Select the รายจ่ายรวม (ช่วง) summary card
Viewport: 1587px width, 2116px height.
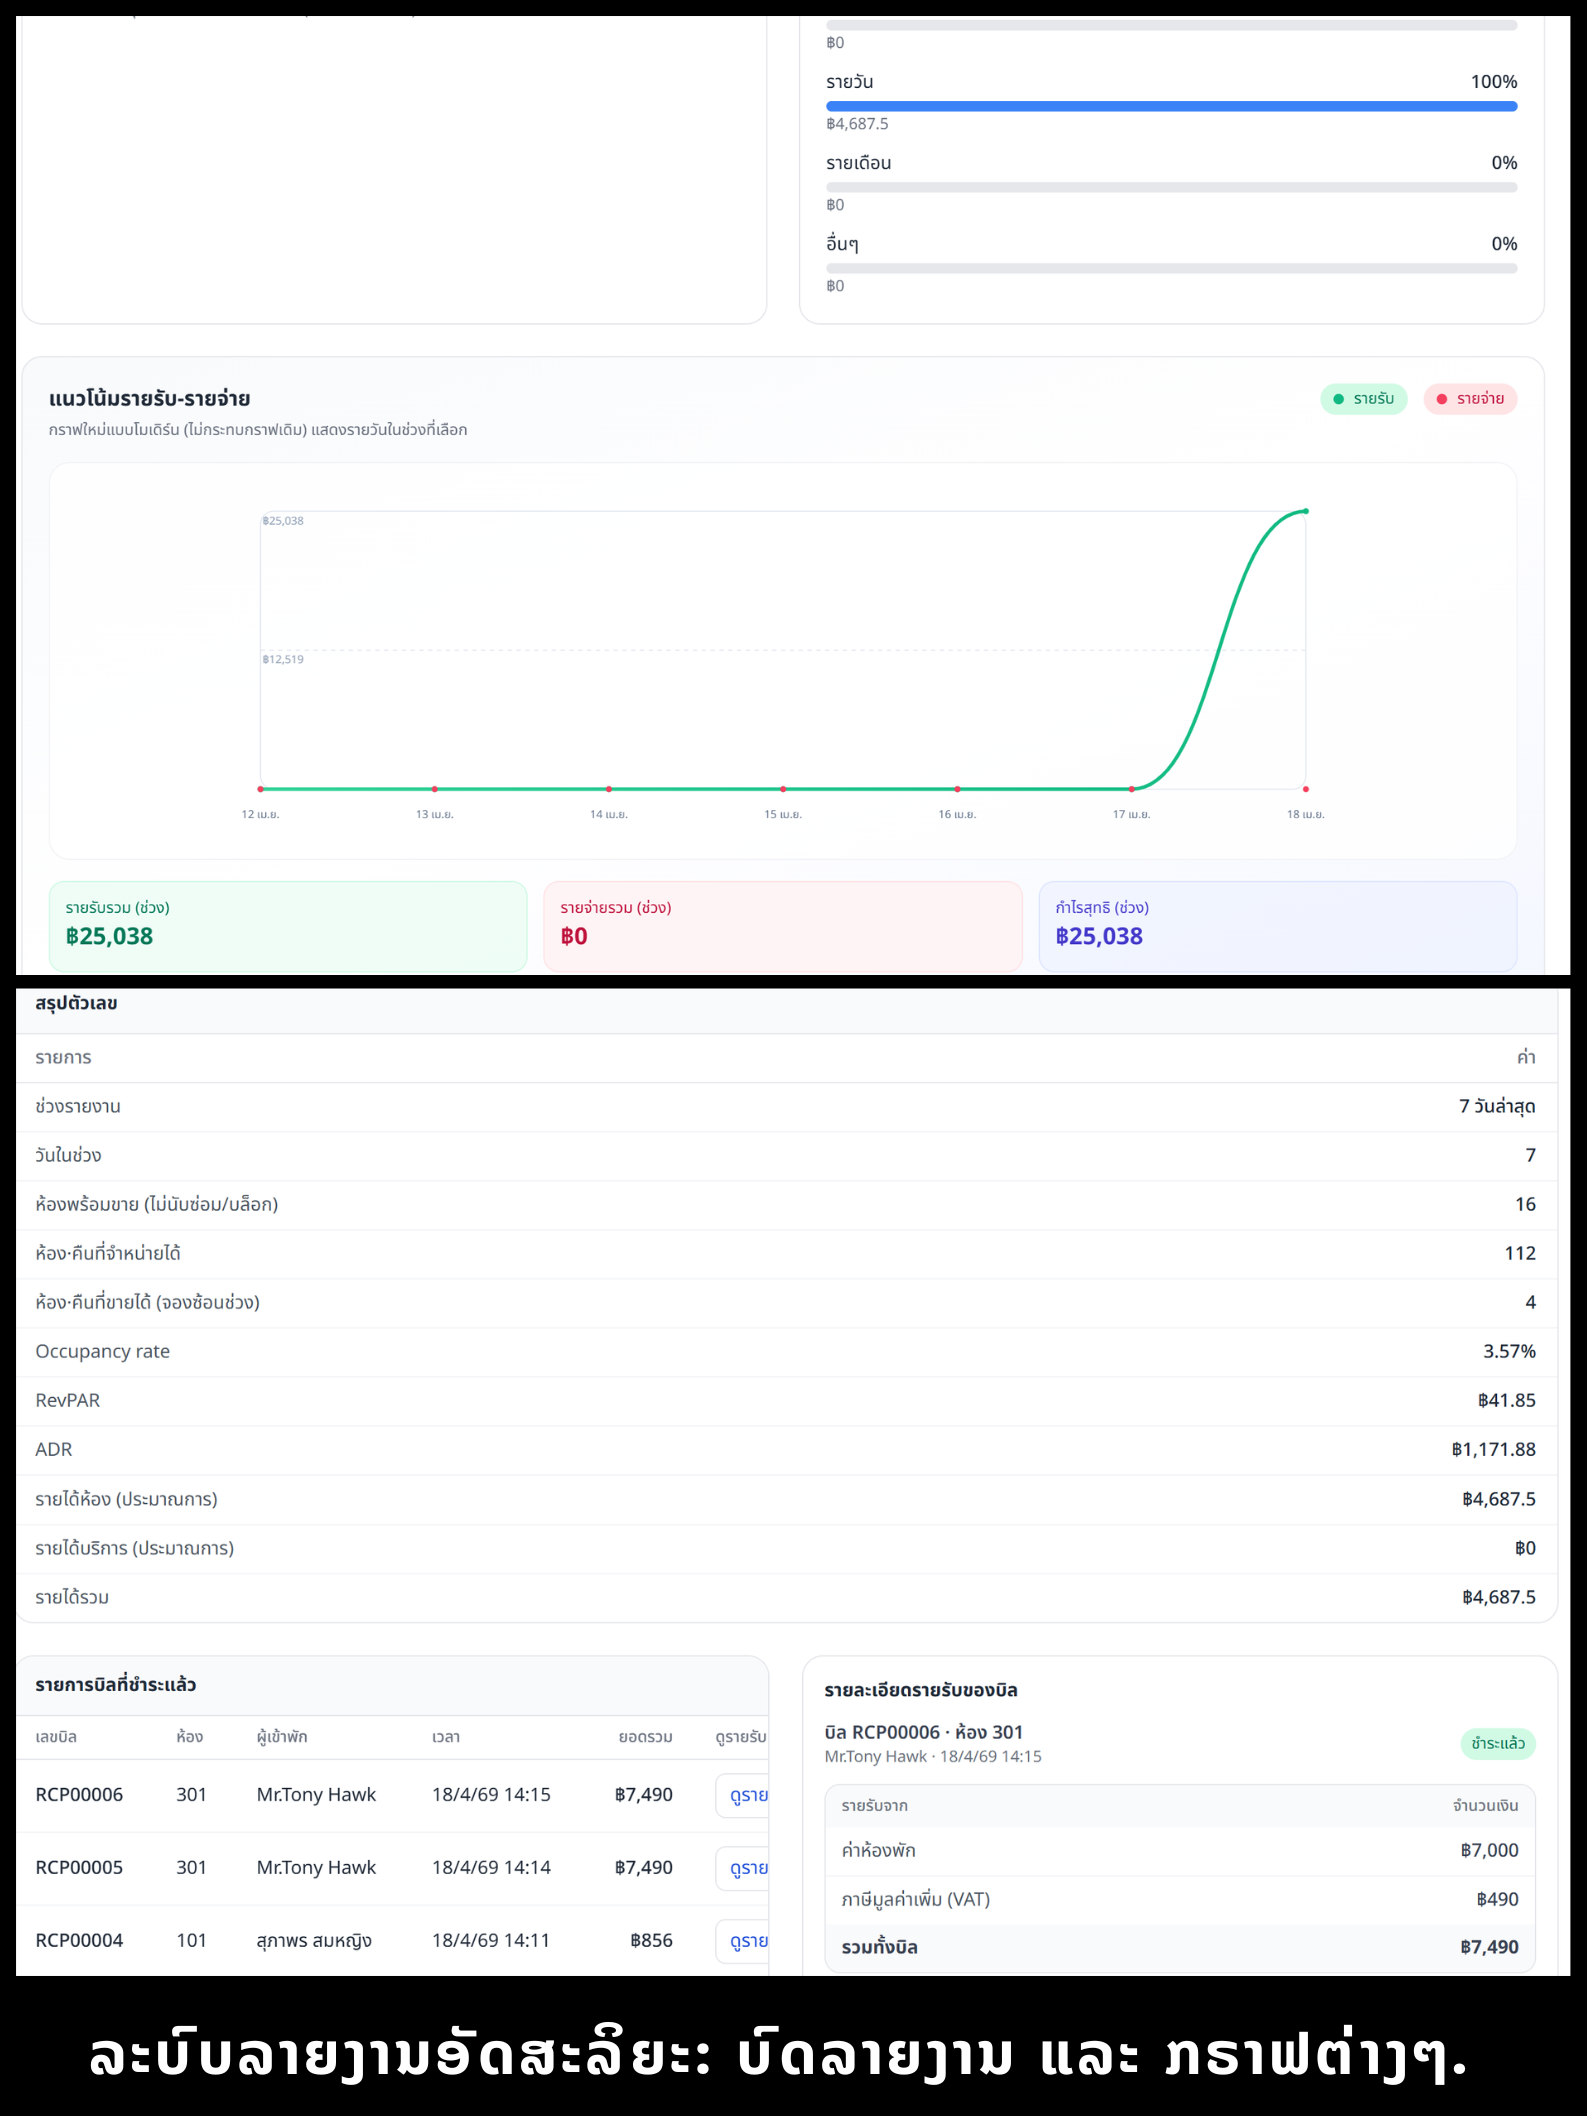click(782, 925)
